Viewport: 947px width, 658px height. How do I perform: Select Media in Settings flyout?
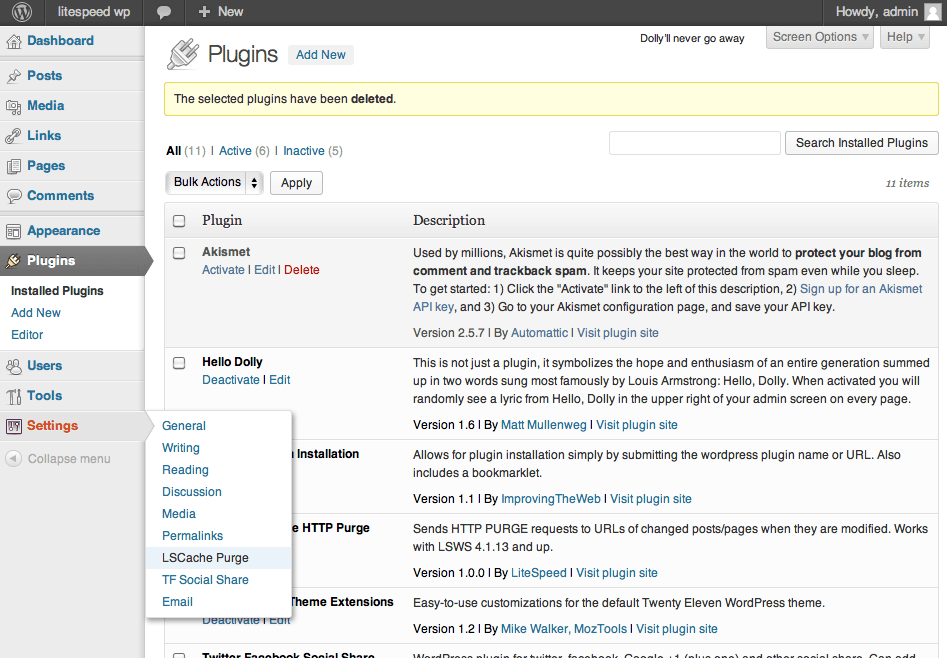179,514
